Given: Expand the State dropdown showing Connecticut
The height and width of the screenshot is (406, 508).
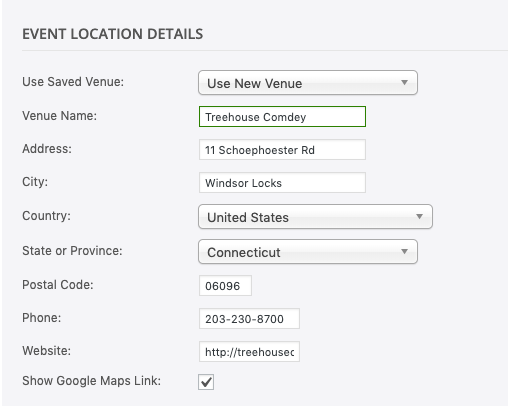Looking at the screenshot, I should point(308,252).
